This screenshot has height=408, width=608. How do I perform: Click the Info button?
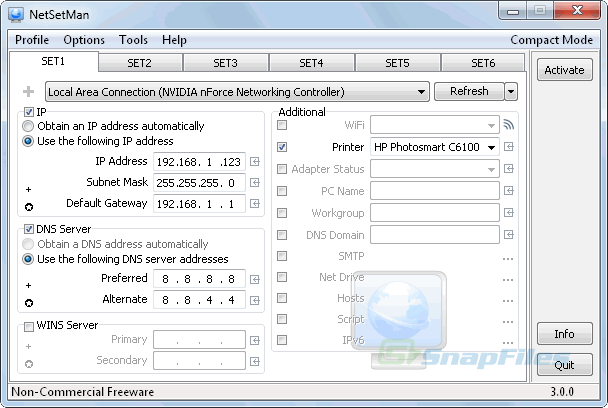point(565,334)
